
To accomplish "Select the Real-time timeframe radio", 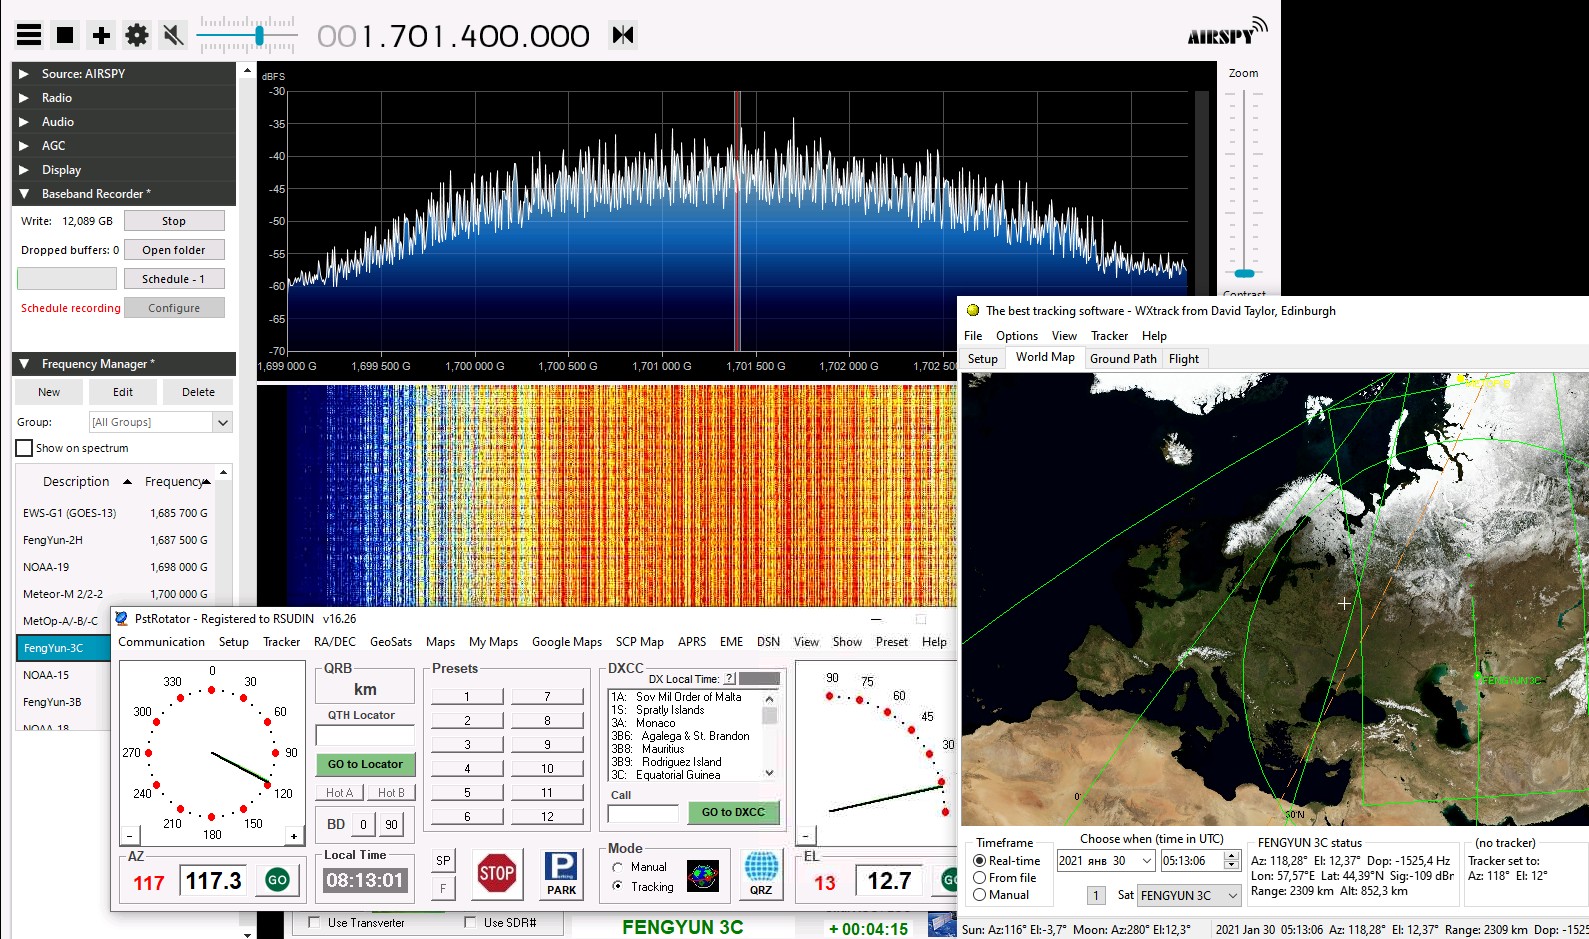I will (x=980, y=861).
